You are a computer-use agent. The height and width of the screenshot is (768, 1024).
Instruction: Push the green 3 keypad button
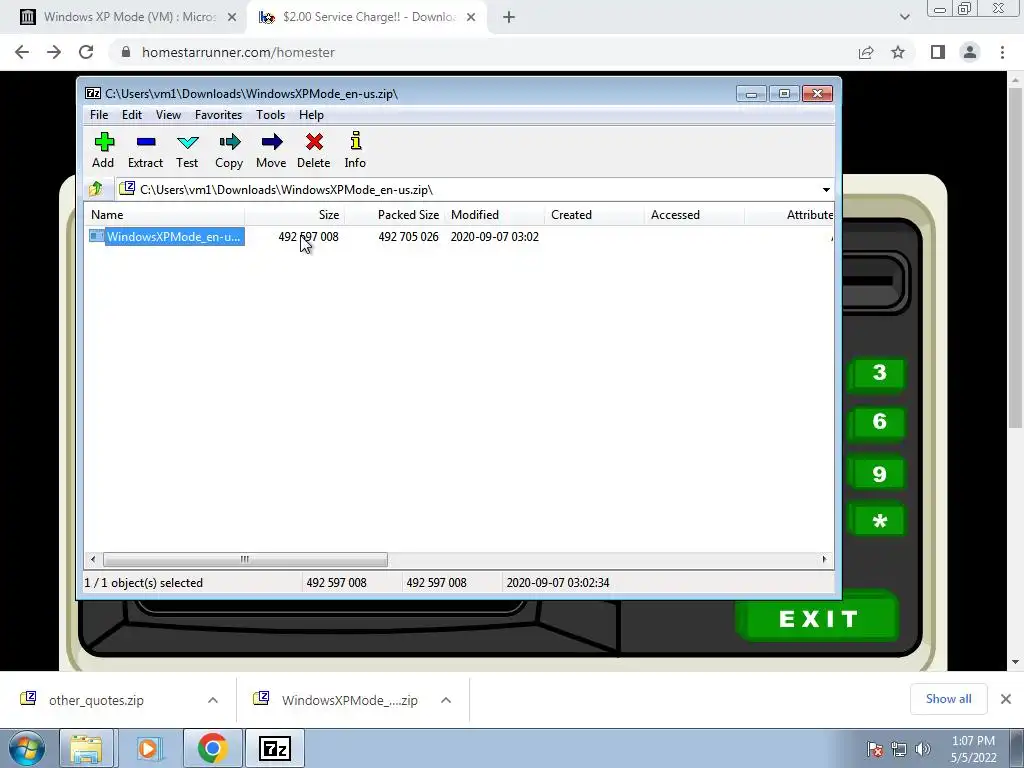click(x=879, y=374)
